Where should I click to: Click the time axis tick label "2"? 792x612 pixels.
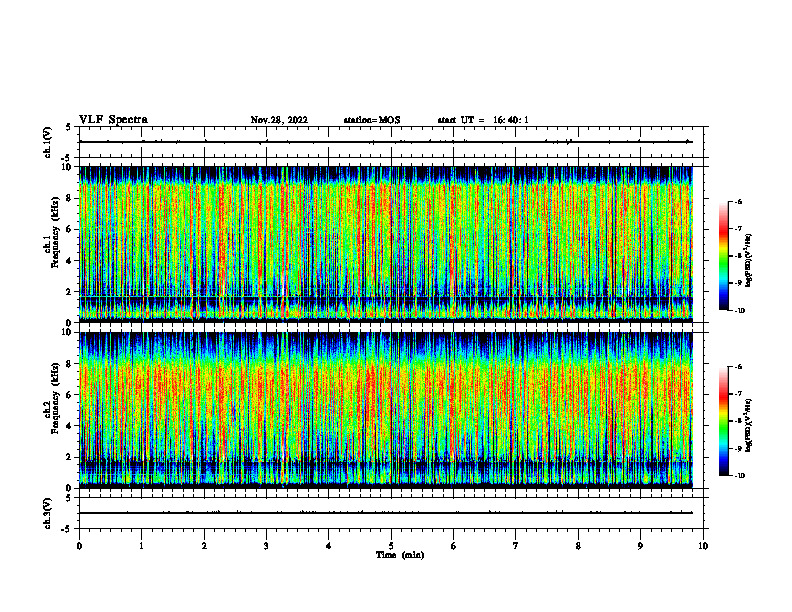pyautogui.click(x=204, y=546)
